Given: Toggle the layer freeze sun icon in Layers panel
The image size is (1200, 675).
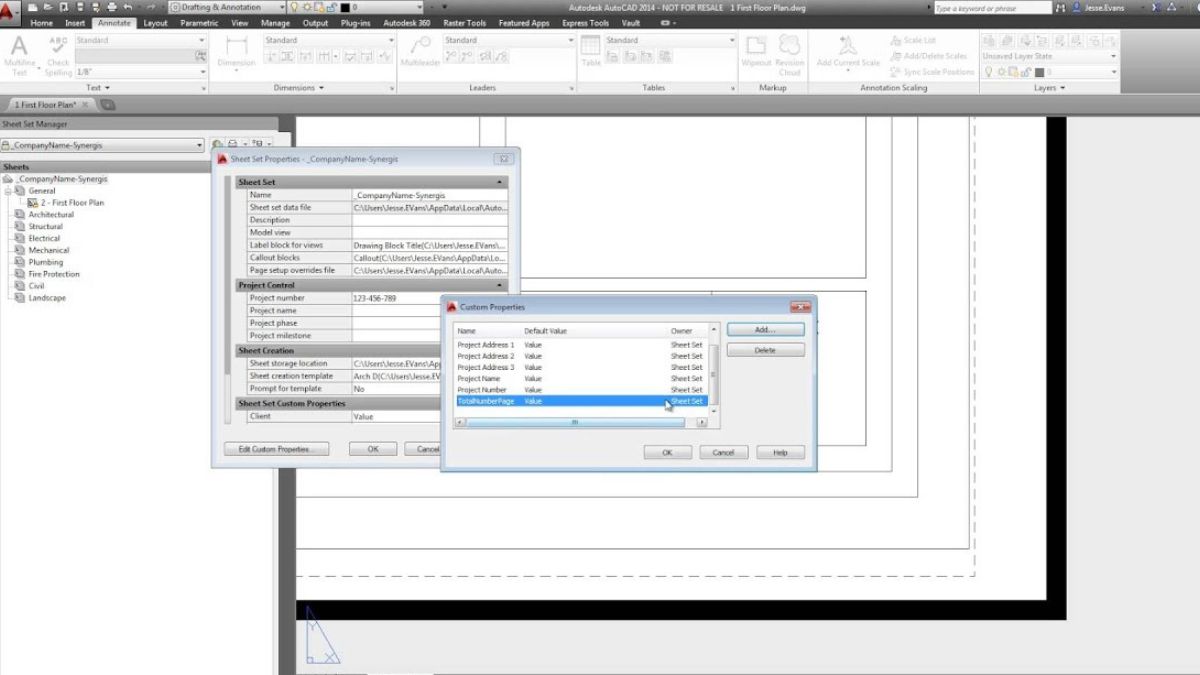Looking at the screenshot, I should [1001, 72].
